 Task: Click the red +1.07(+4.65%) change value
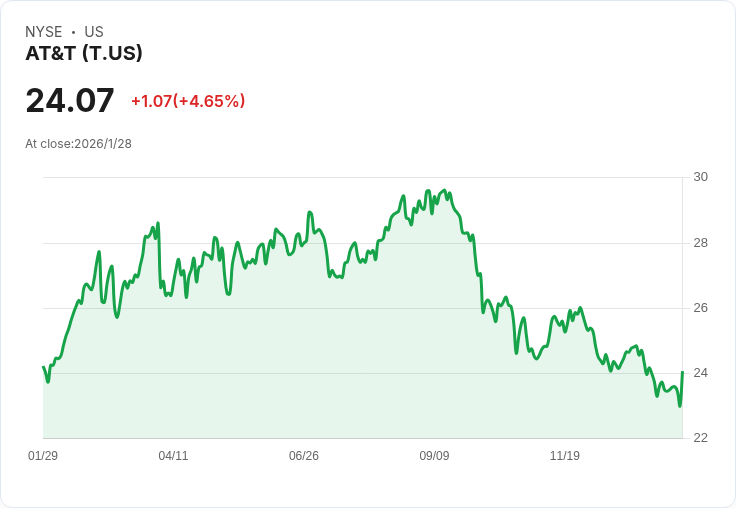(188, 101)
